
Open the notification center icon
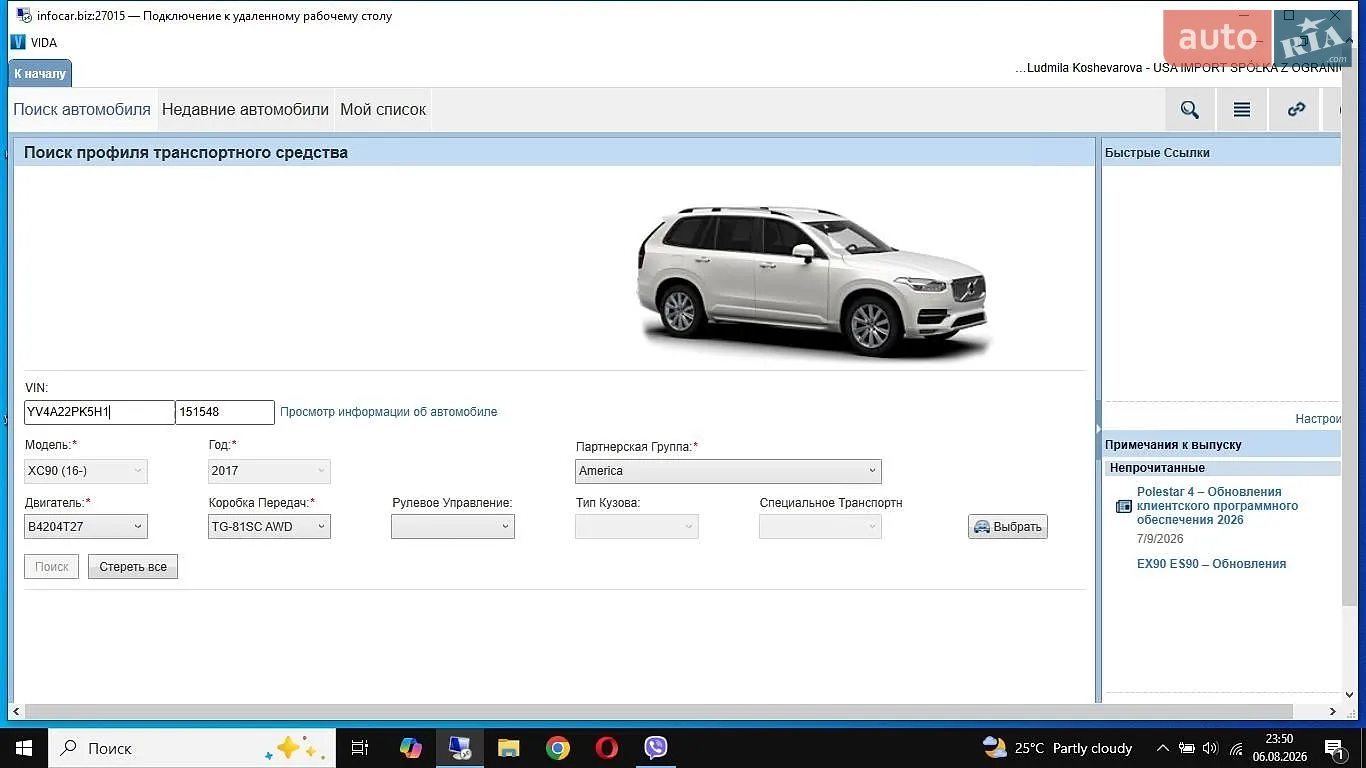1334,748
